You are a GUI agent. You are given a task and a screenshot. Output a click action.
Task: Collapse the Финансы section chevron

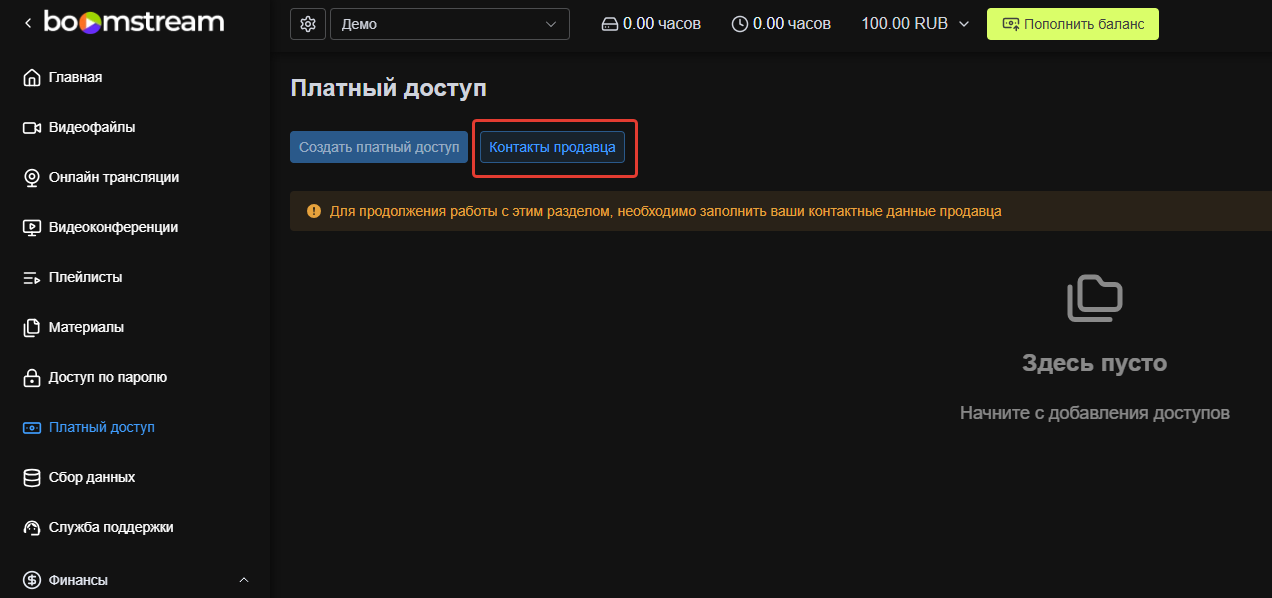244,580
